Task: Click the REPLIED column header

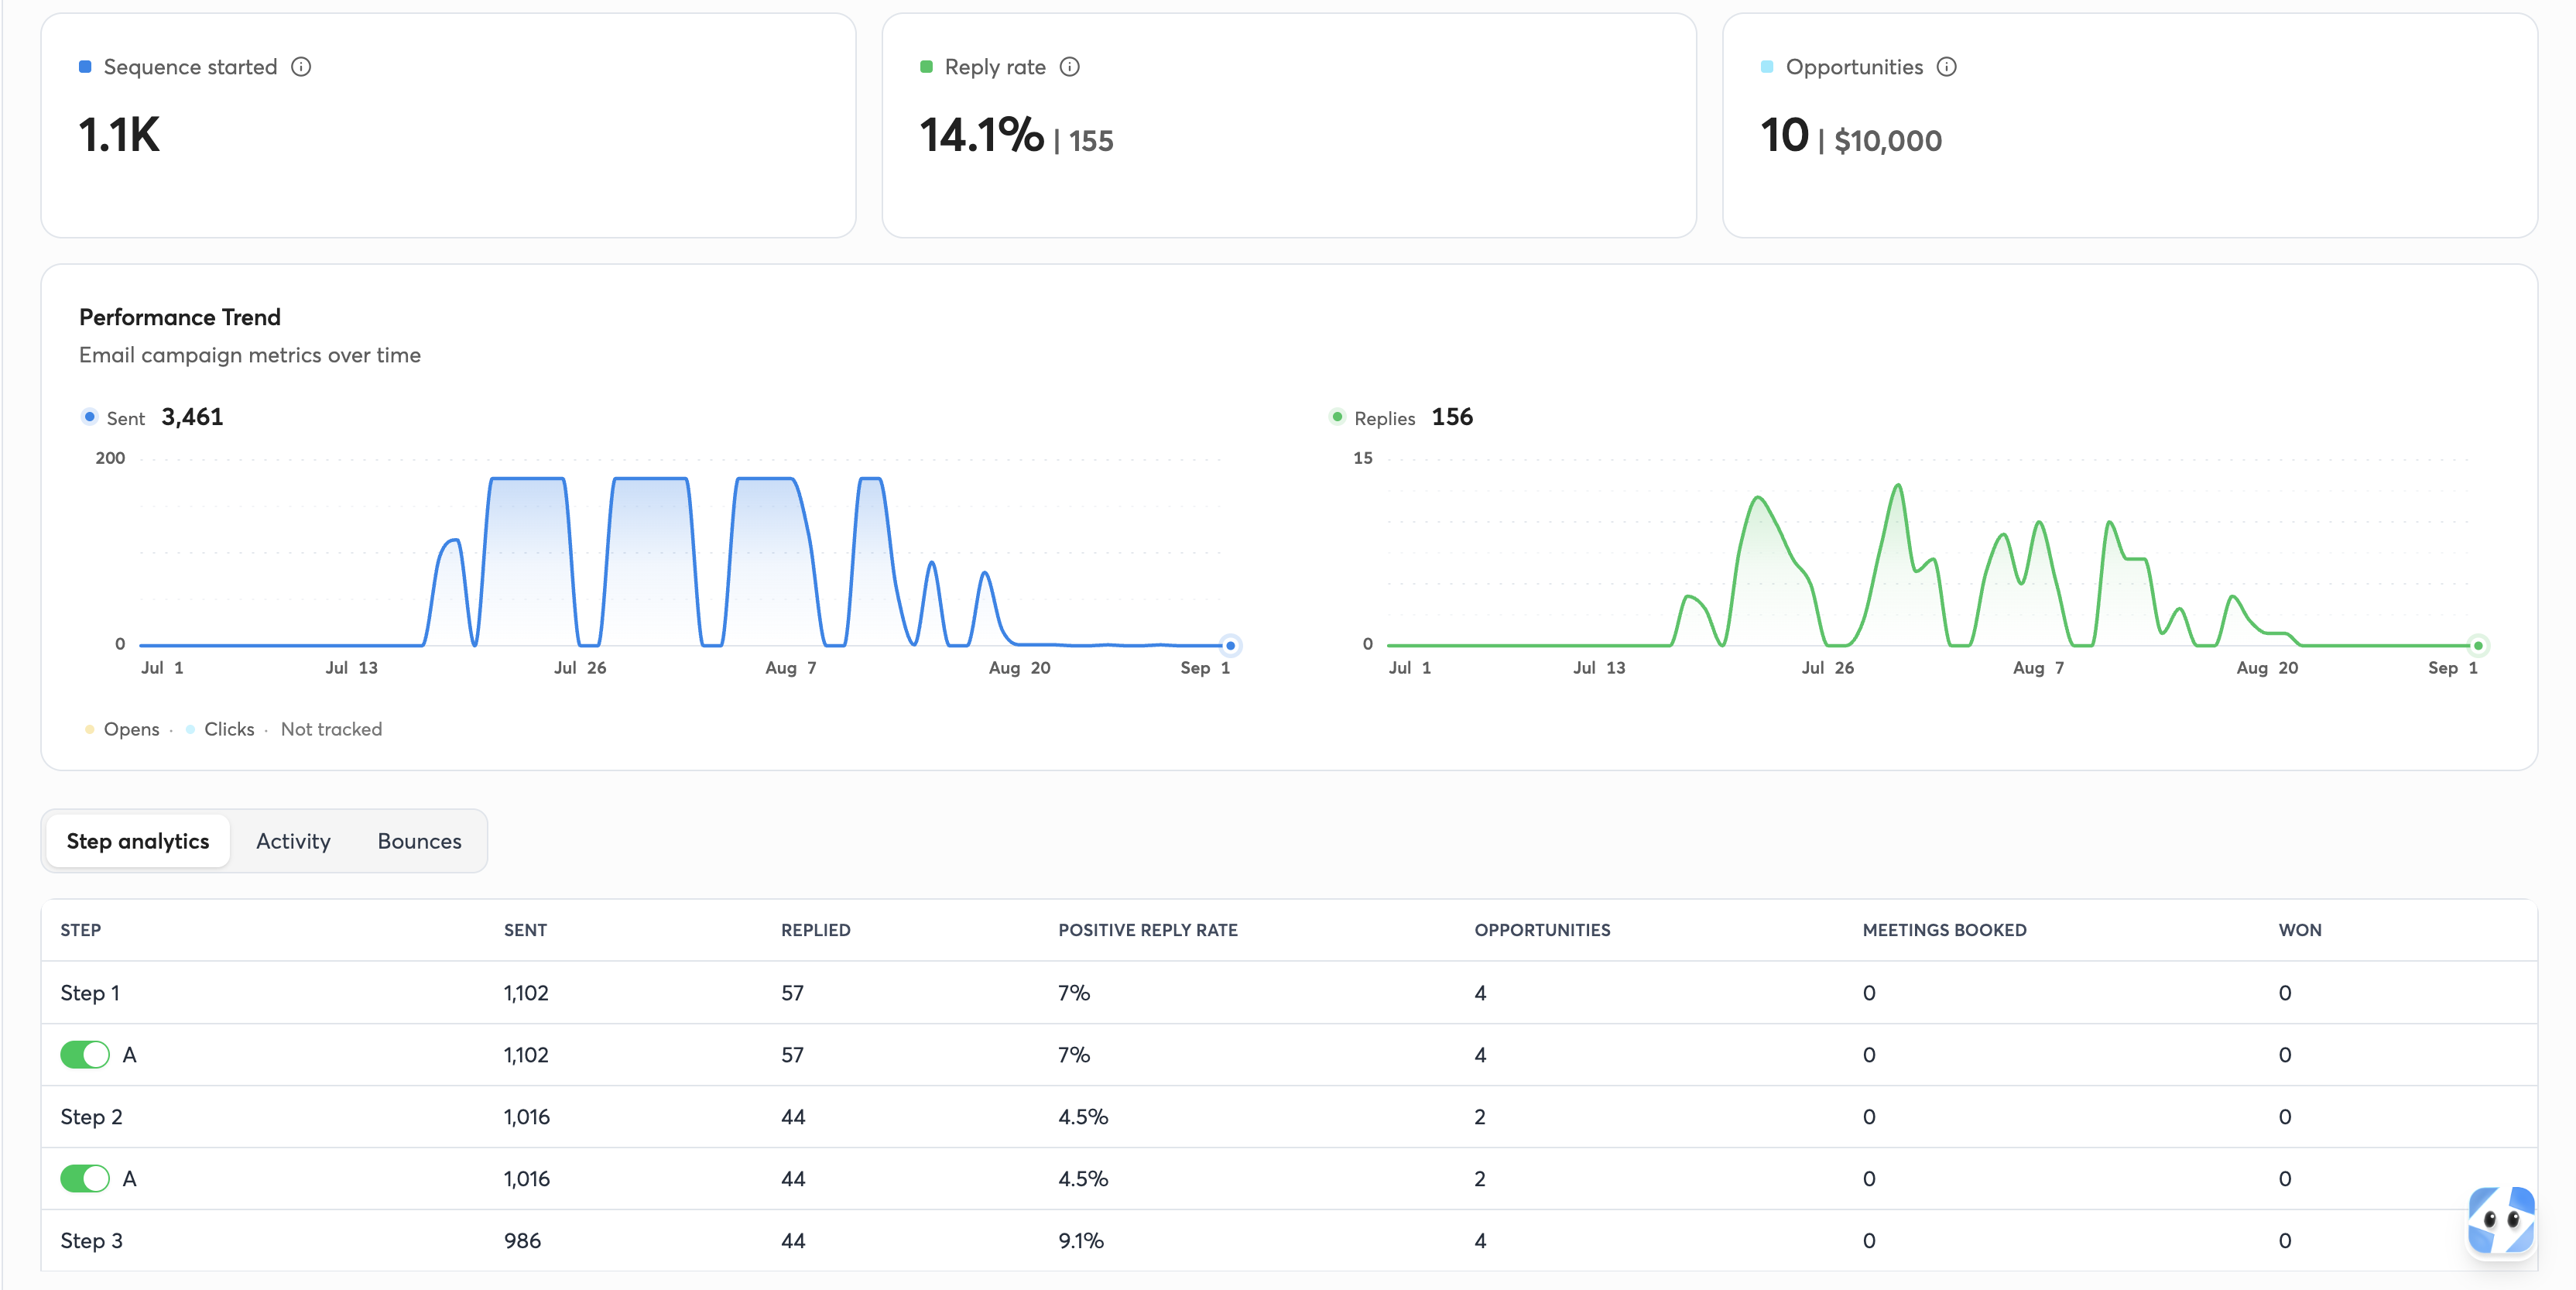Action: (x=815, y=930)
